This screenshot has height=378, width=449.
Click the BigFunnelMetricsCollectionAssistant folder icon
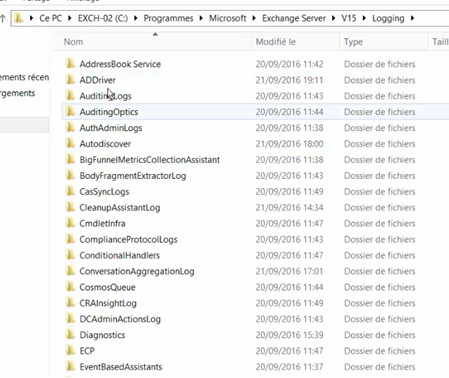(x=70, y=159)
